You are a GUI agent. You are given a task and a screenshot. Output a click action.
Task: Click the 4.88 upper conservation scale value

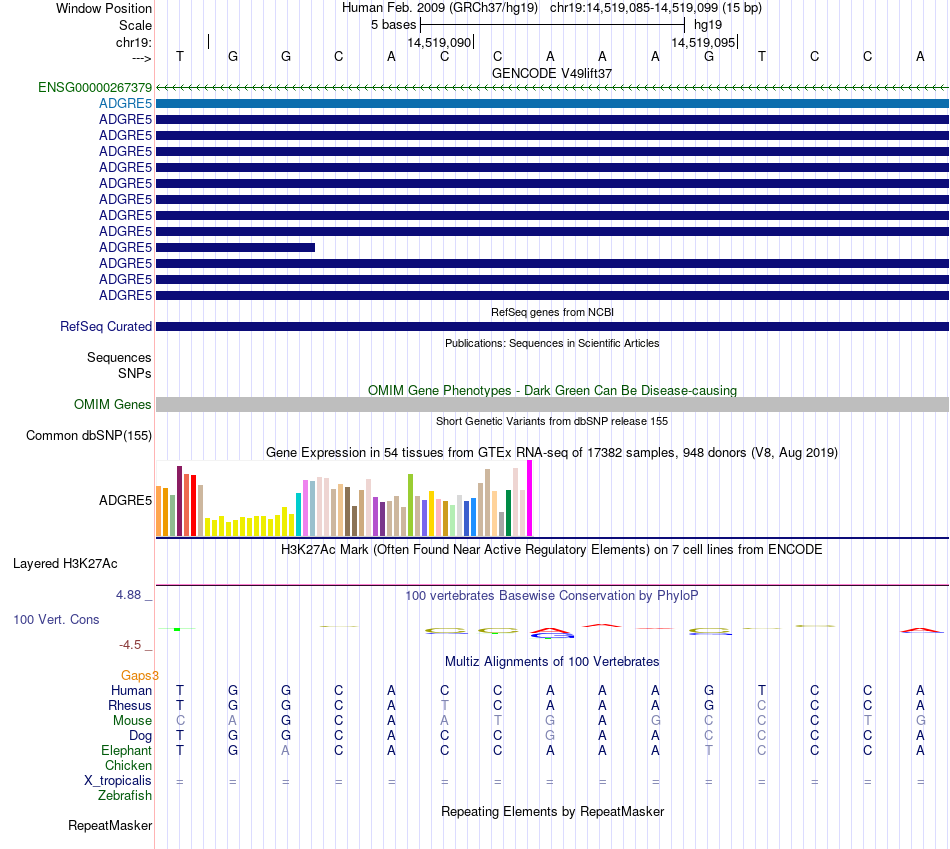(128, 595)
